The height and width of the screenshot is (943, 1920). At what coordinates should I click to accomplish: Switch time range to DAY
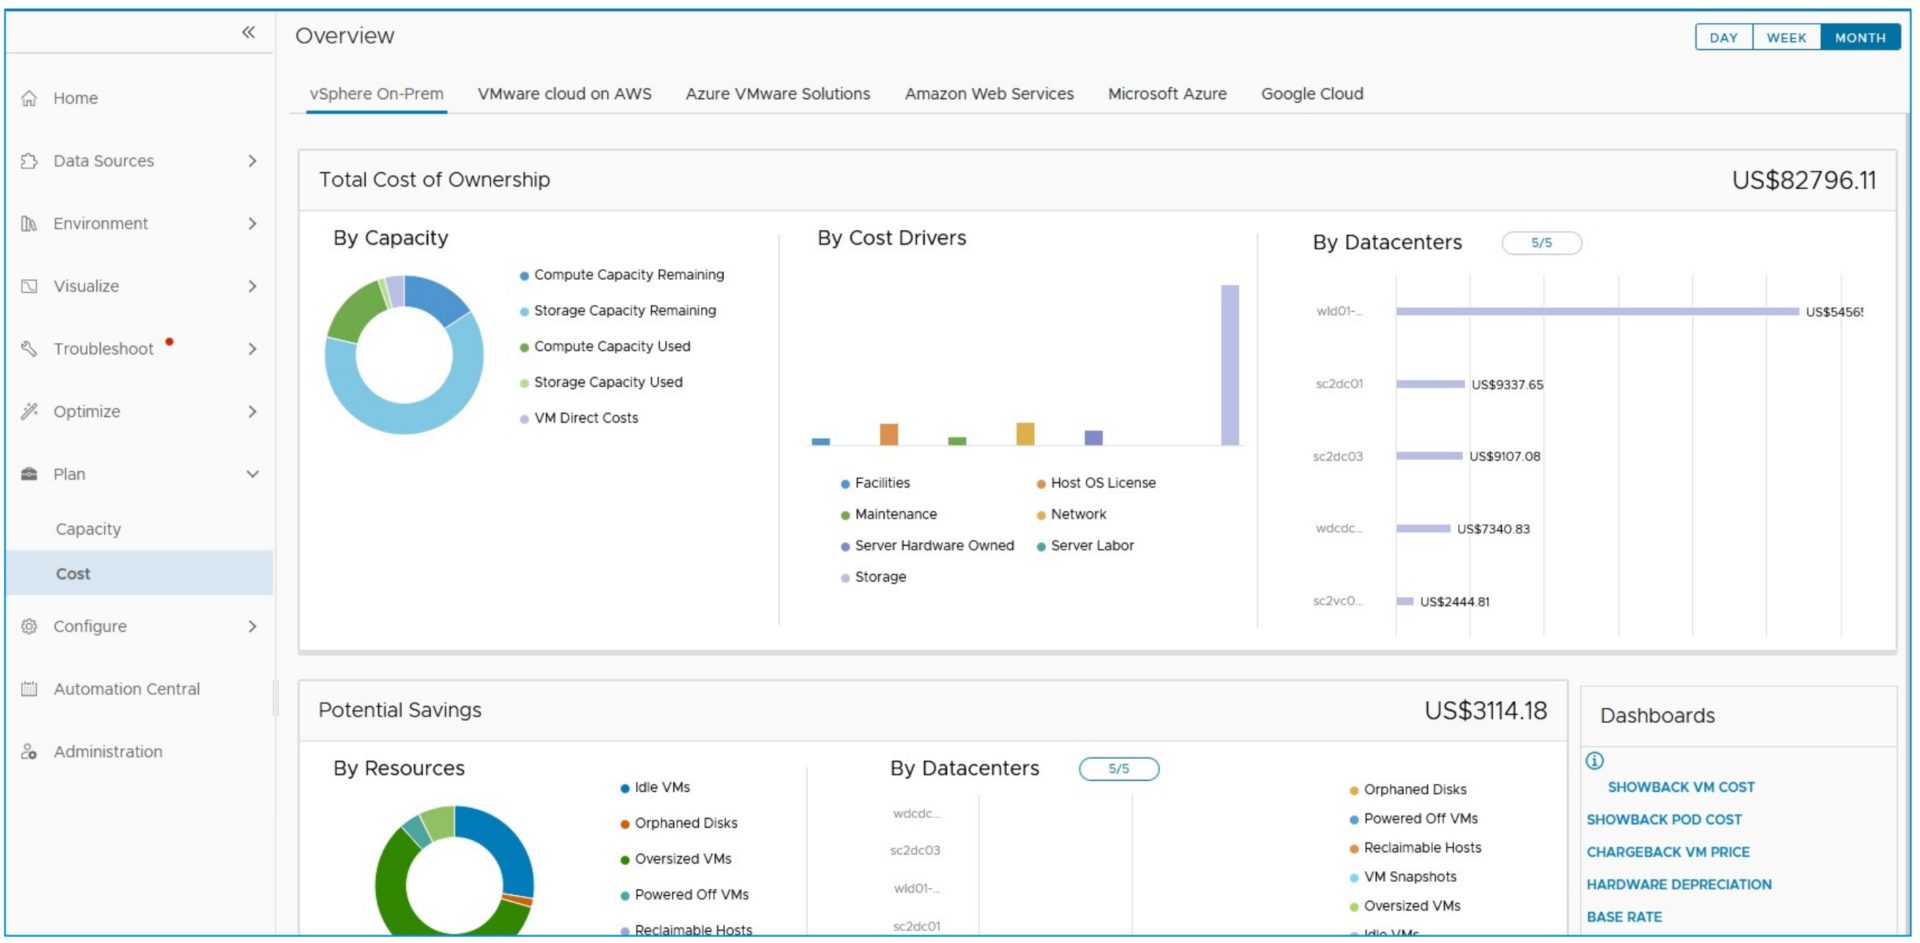point(1723,38)
